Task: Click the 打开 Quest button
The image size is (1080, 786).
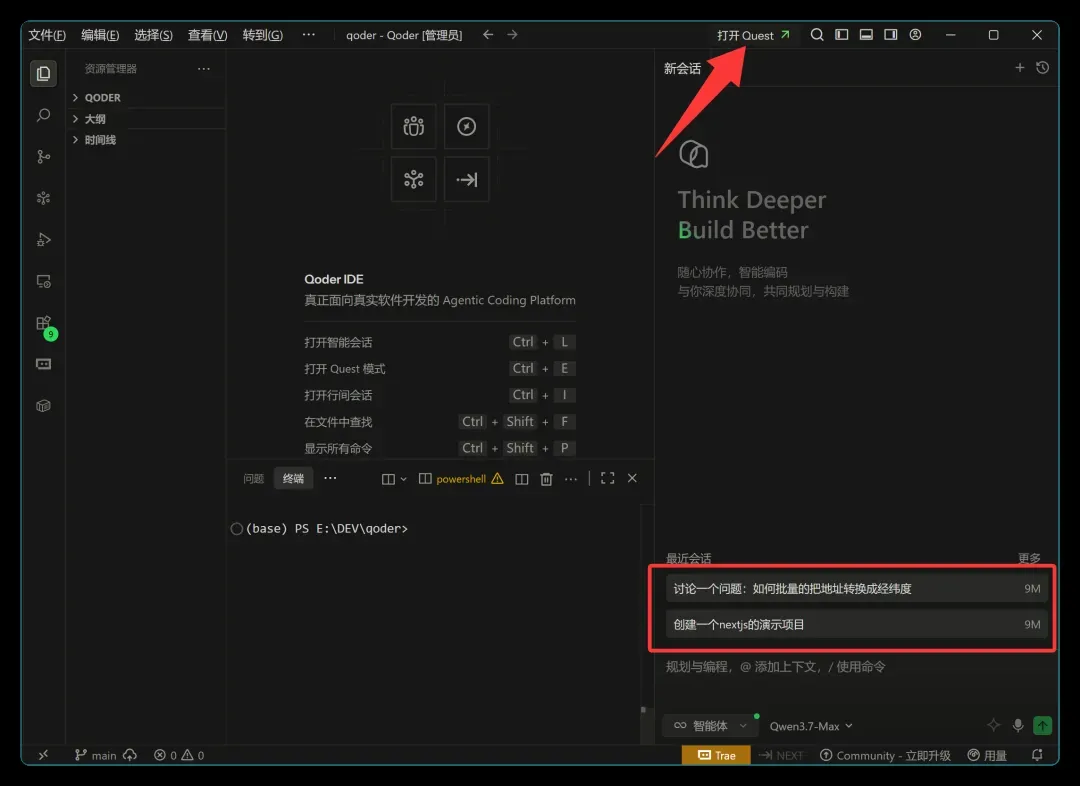Action: 754,35
